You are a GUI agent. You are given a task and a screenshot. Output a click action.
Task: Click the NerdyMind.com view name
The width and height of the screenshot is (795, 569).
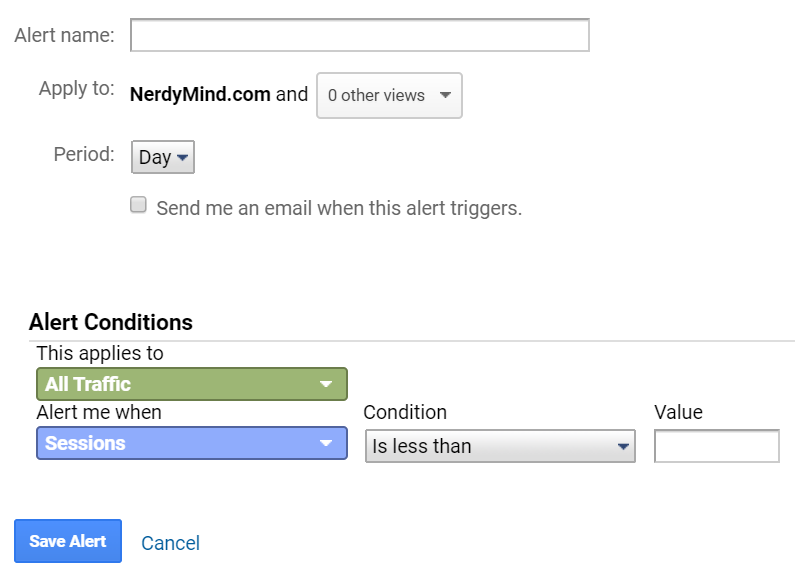(x=200, y=95)
